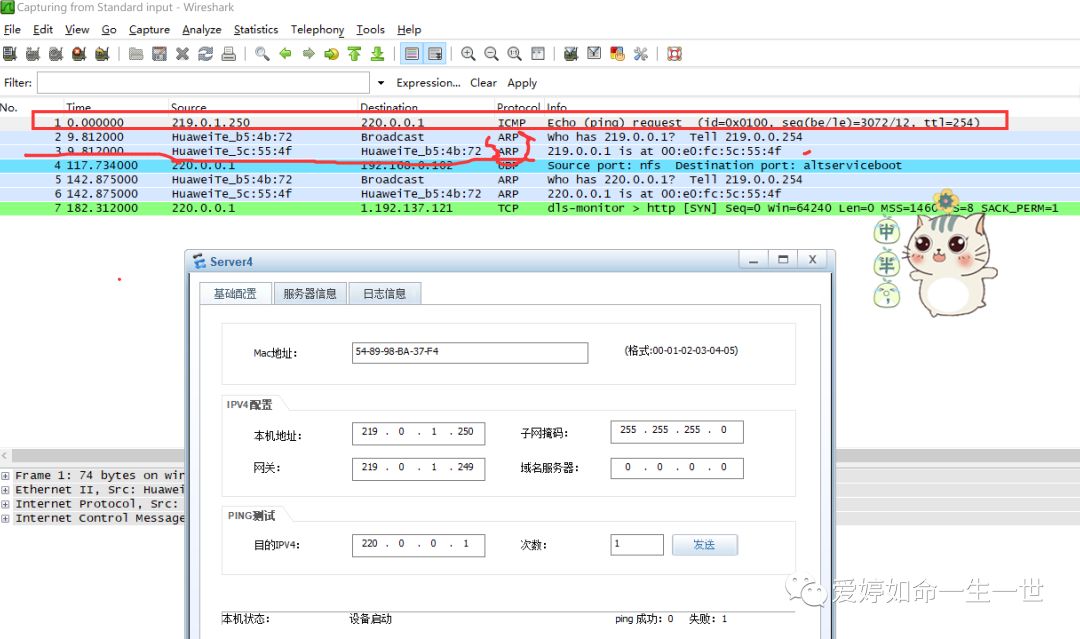Screen dimensions: 1080x639
Task: Go back in packet history arrow
Action: [285, 54]
